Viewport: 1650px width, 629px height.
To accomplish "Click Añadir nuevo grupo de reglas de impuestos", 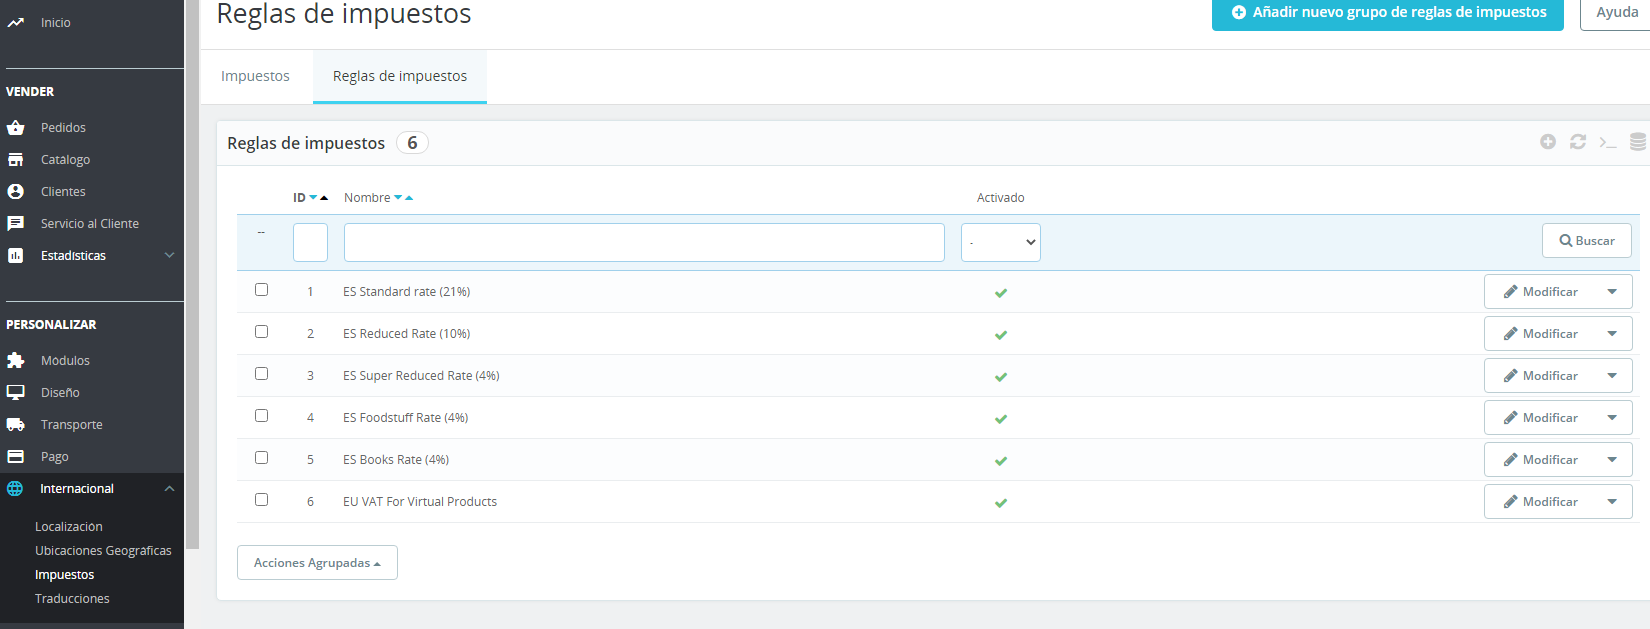I will click(x=1388, y=13).
